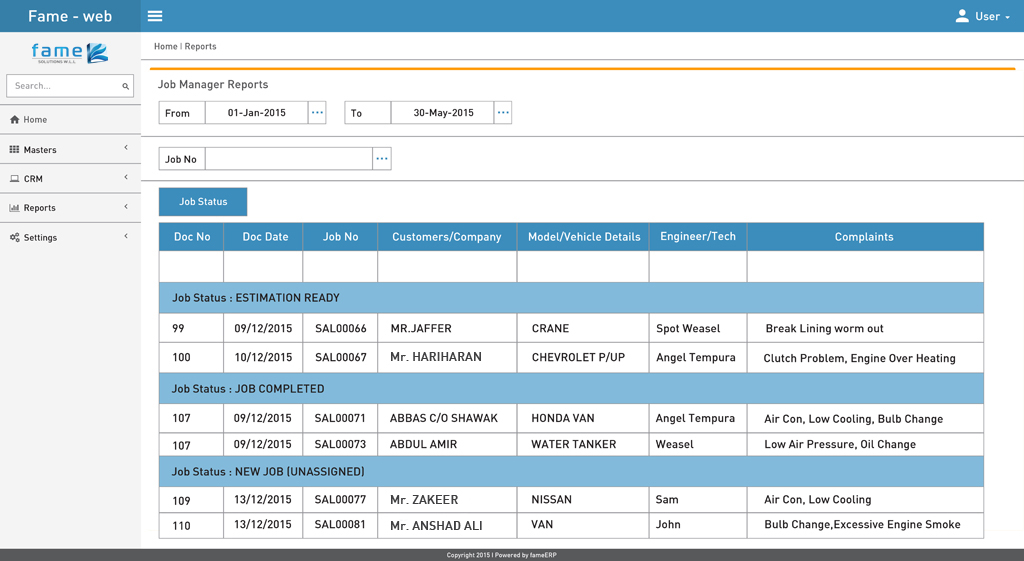Screen dimensions: 1024x561
Task: Click the Settings gears icon
Action: 14,237
